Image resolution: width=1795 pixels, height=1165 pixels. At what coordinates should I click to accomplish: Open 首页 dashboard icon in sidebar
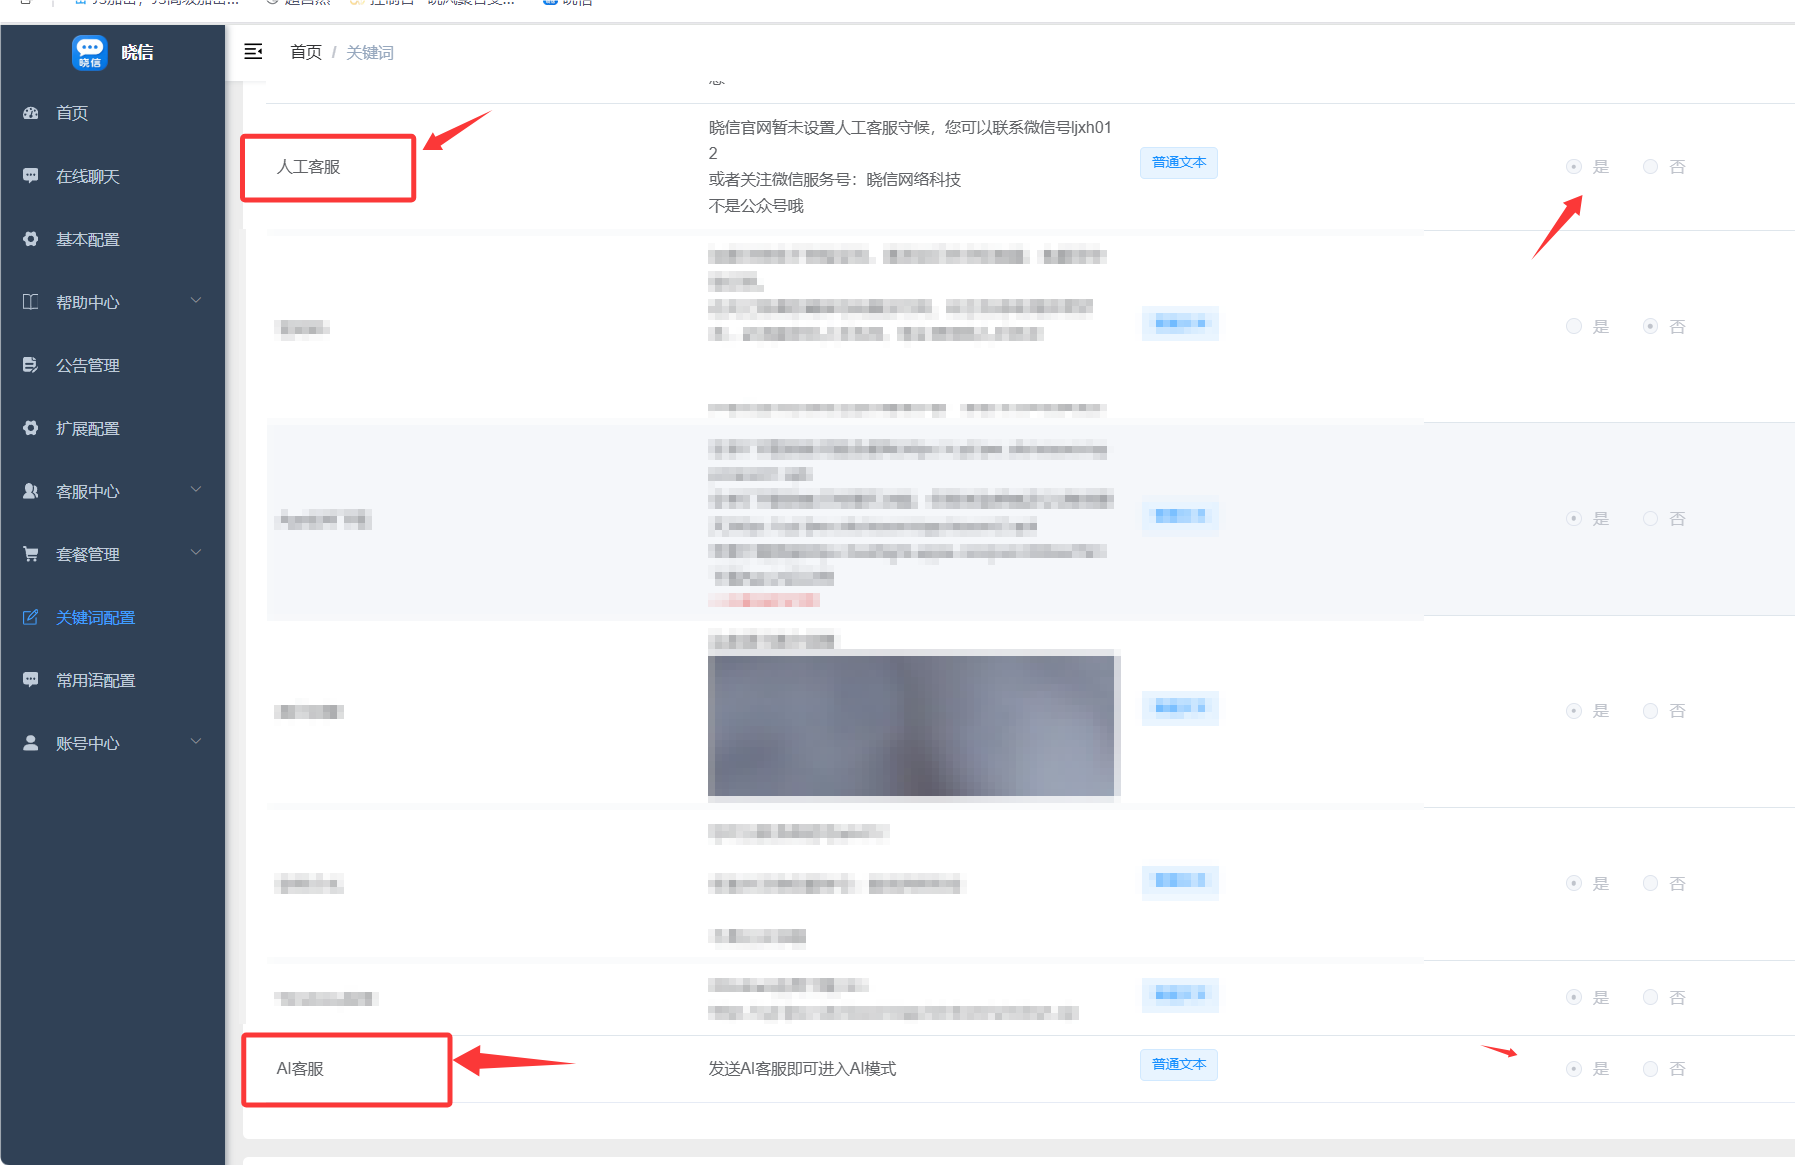pyautogui.click(x=31, y=113)
